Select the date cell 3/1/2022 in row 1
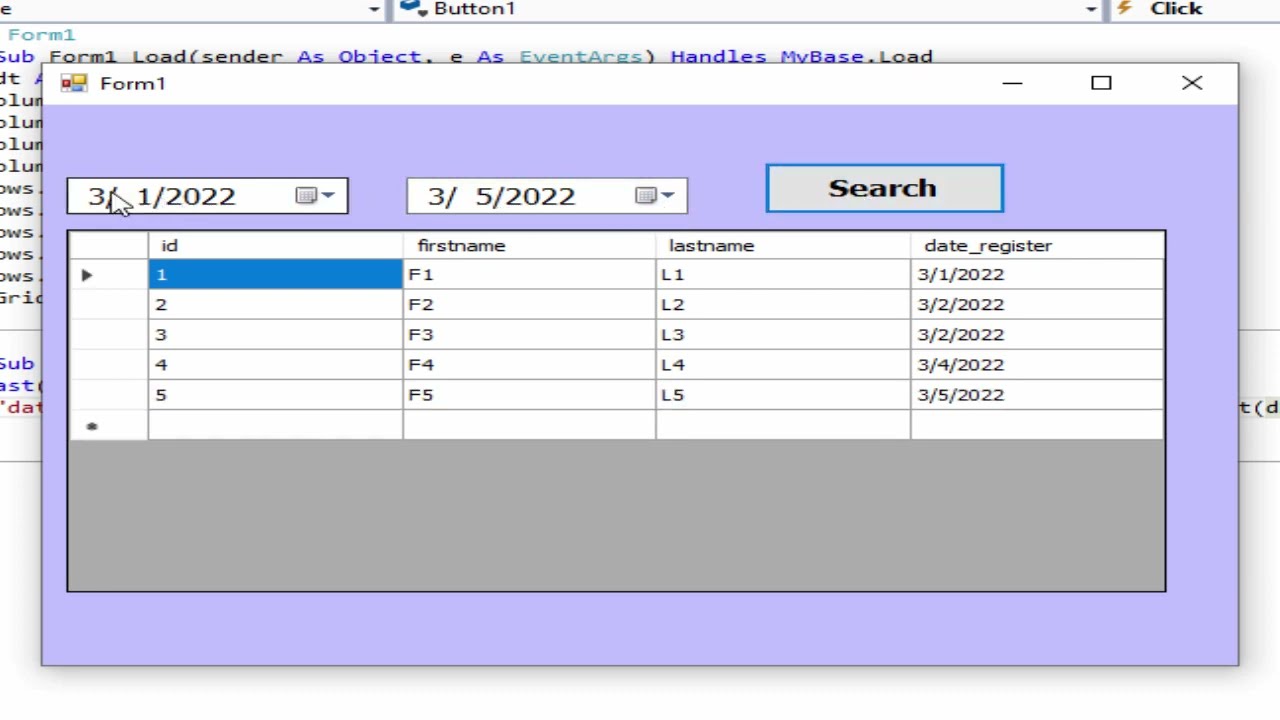The height and width of the screenshot is (720, 1280). point(1037,275)
